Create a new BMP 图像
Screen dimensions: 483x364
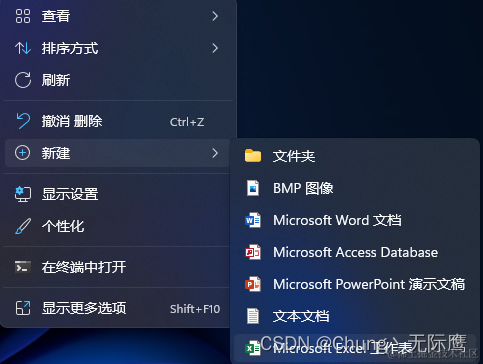355,188
